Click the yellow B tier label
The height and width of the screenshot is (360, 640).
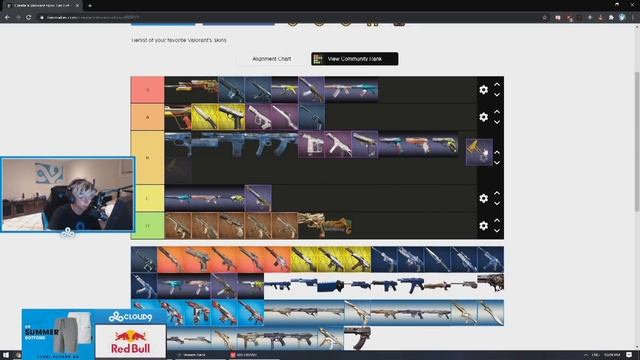pos(147,158)
